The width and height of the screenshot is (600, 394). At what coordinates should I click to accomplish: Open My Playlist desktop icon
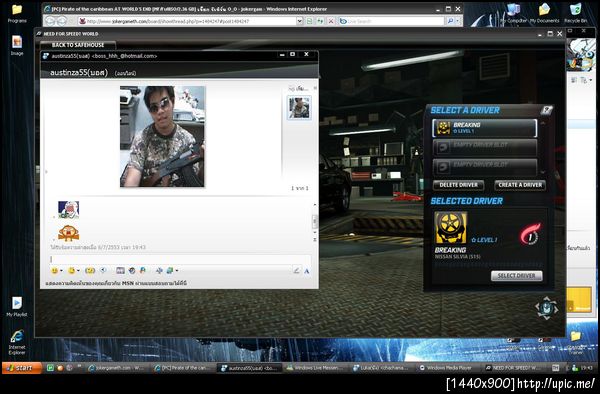[x=17, y=307]
